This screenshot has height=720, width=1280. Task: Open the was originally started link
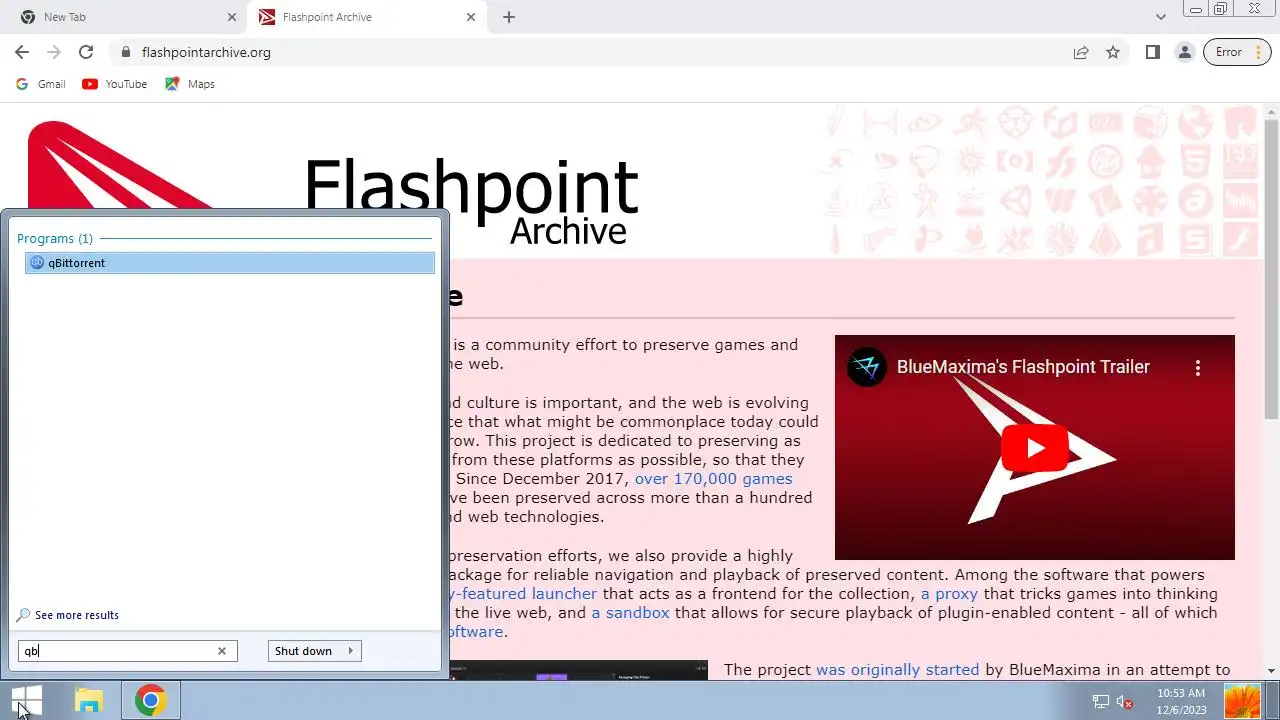point(897,670)
